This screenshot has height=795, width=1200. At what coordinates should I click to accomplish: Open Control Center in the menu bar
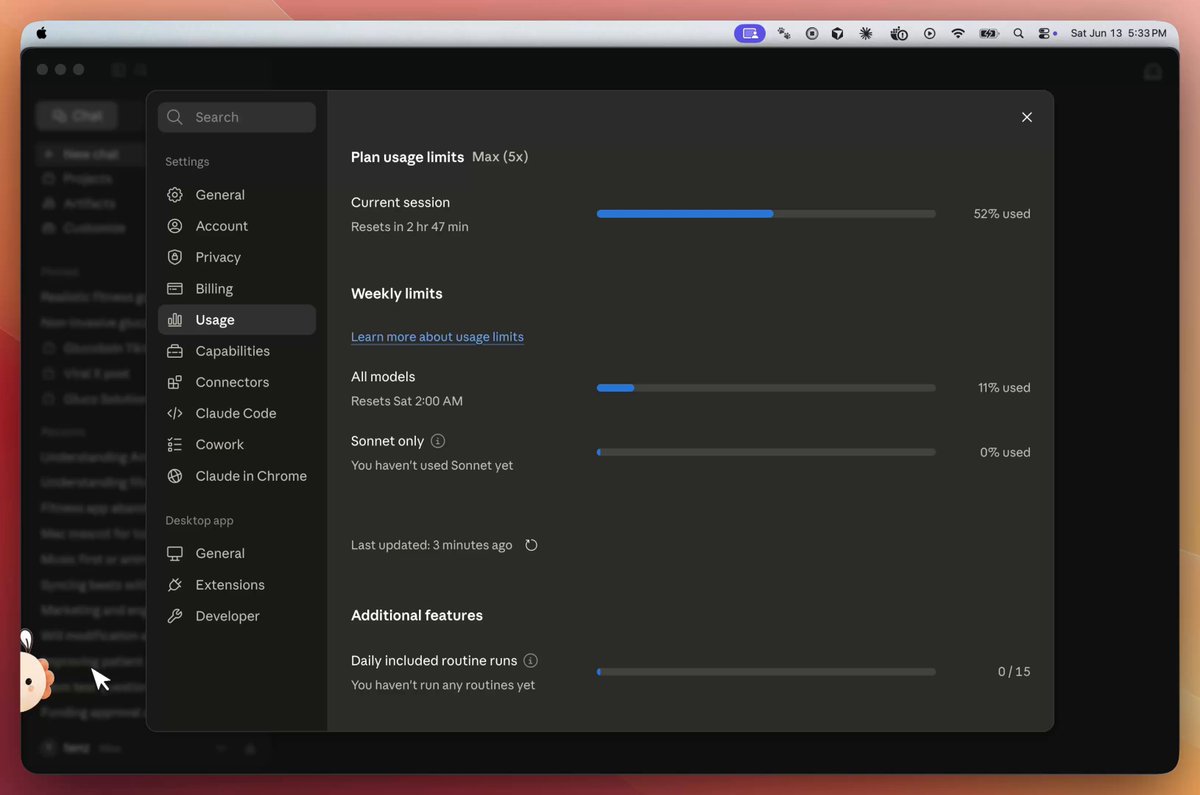[1045, 33]
